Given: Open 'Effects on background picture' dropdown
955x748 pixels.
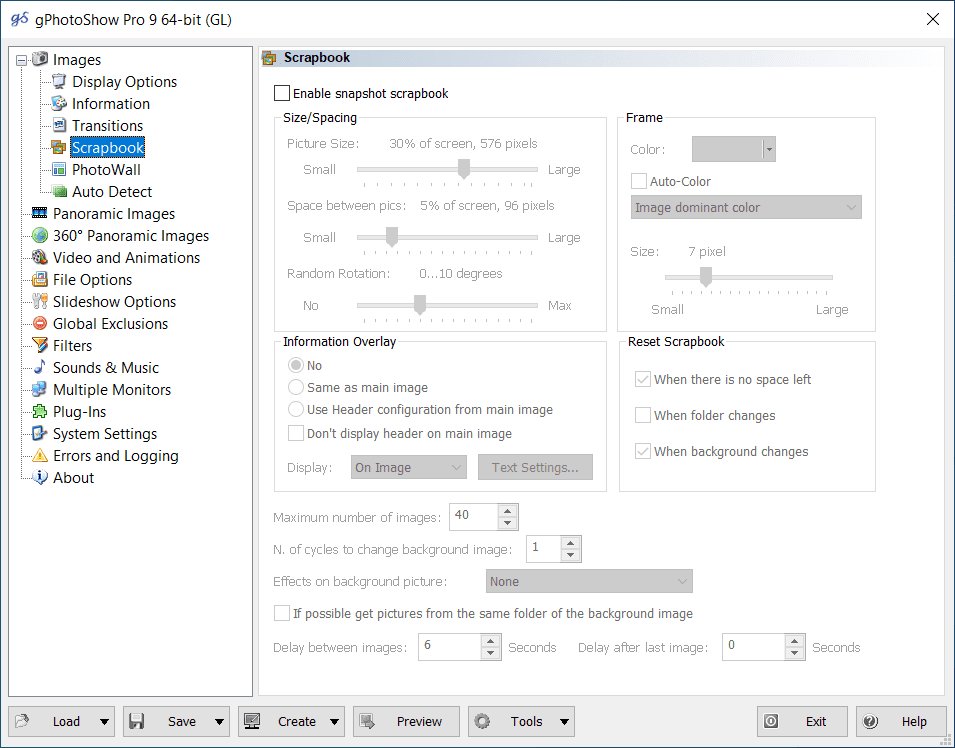Looking at the screenshot, I should click(589, 581).
